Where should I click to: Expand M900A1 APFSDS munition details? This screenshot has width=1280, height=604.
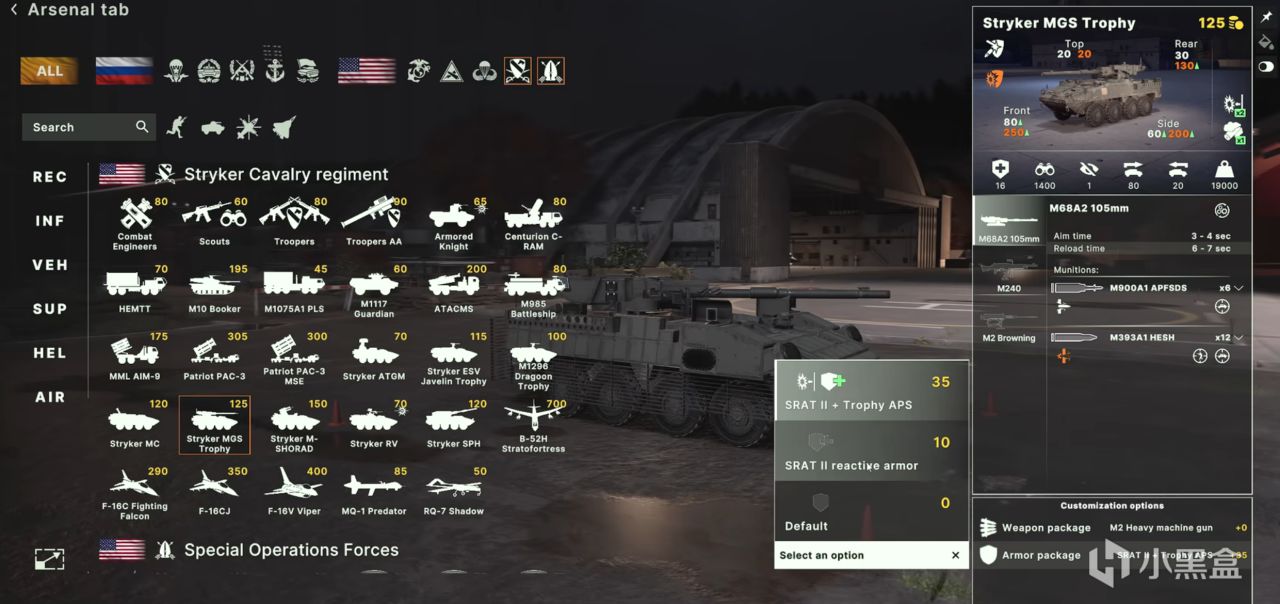pos(1239,288)
